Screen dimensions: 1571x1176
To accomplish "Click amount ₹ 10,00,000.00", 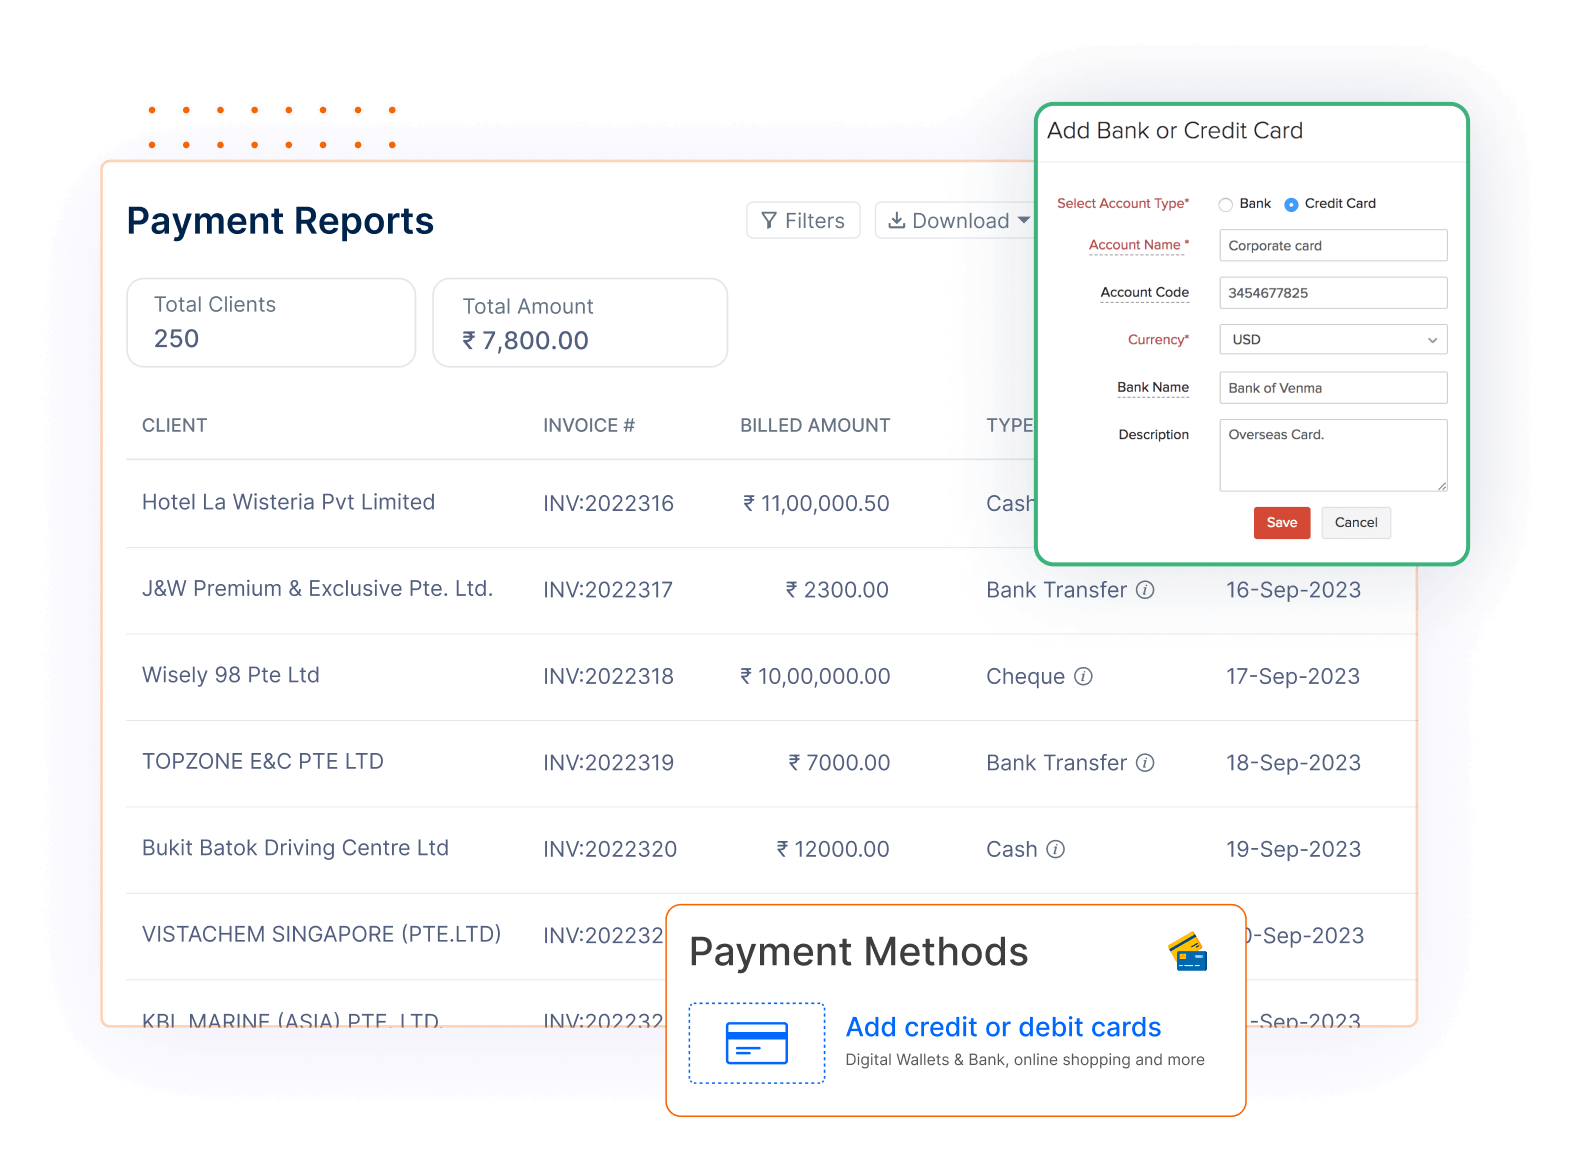I will pos(815,676).
